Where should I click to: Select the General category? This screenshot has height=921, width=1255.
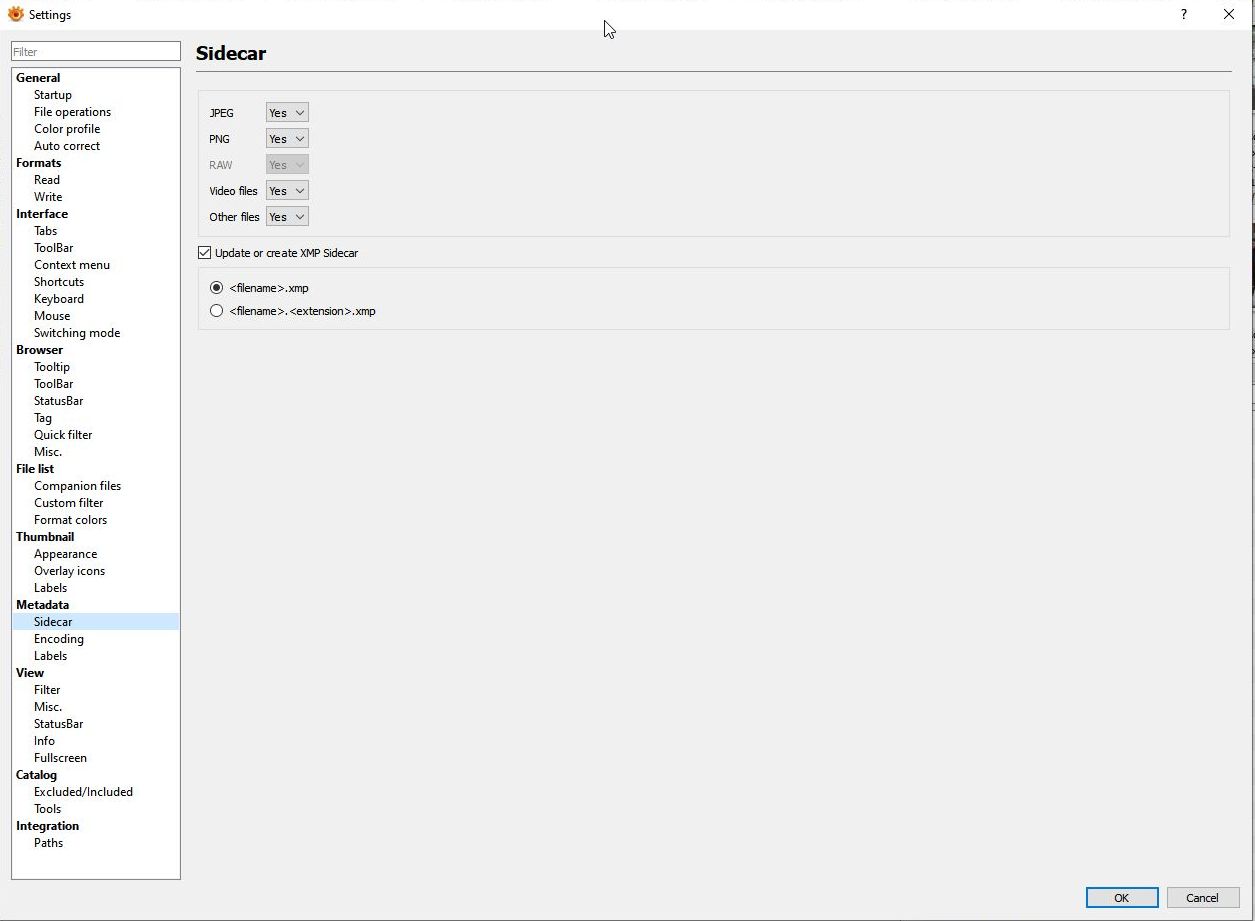click(38, 78)
